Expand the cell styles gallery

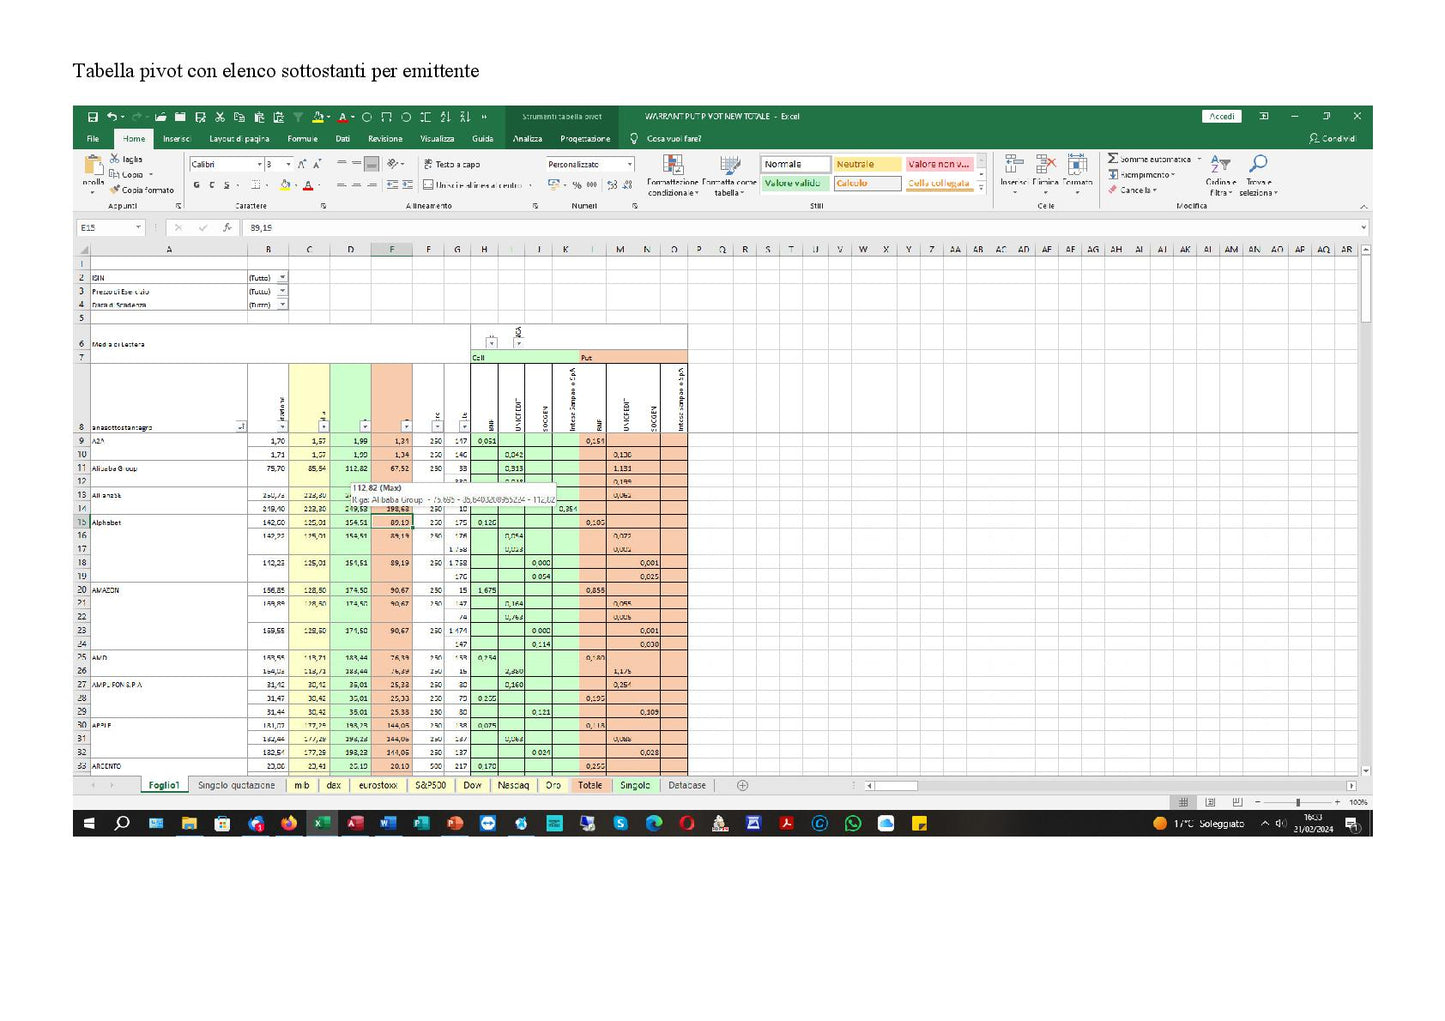pyautogui.click(x=981, y=187)
